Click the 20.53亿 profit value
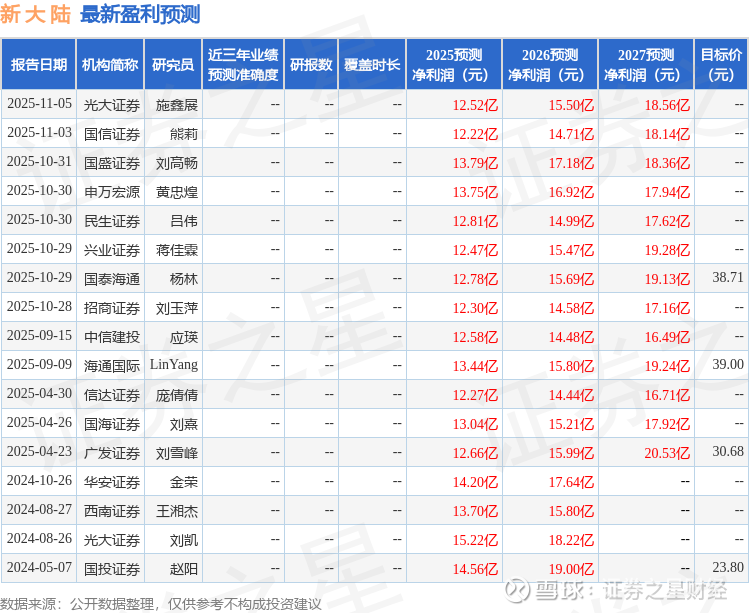 pos(667,453)
